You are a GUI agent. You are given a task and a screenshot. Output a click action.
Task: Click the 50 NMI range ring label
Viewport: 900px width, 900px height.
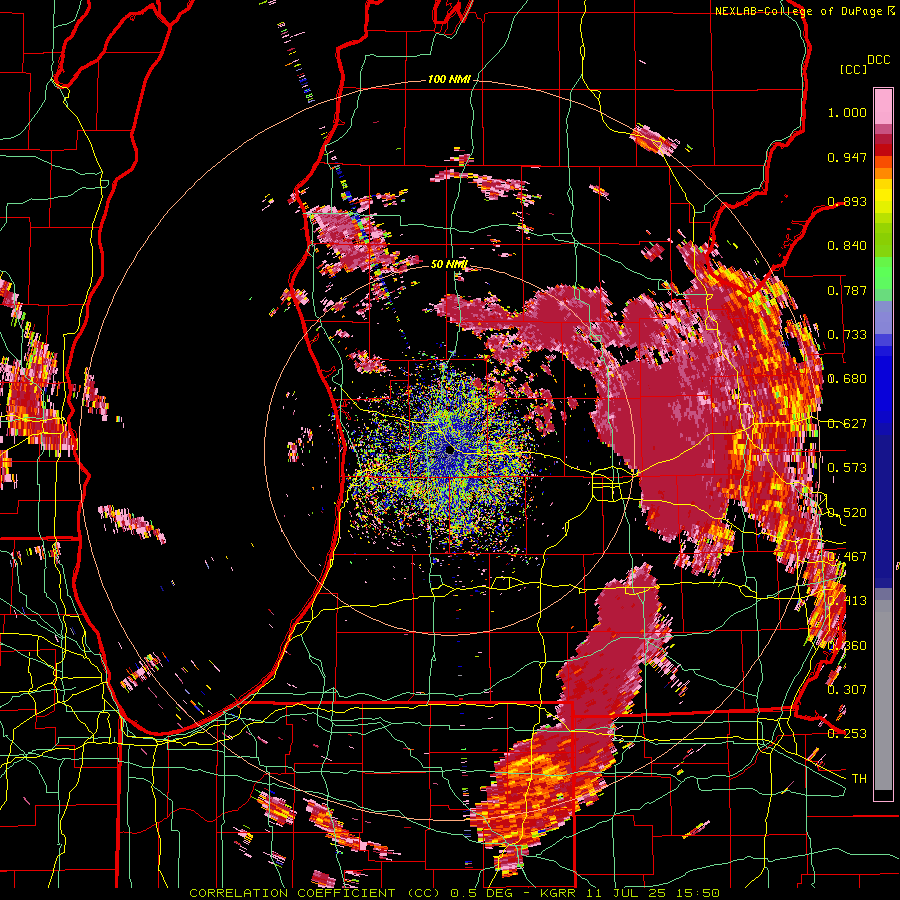[x=449, y=264]
